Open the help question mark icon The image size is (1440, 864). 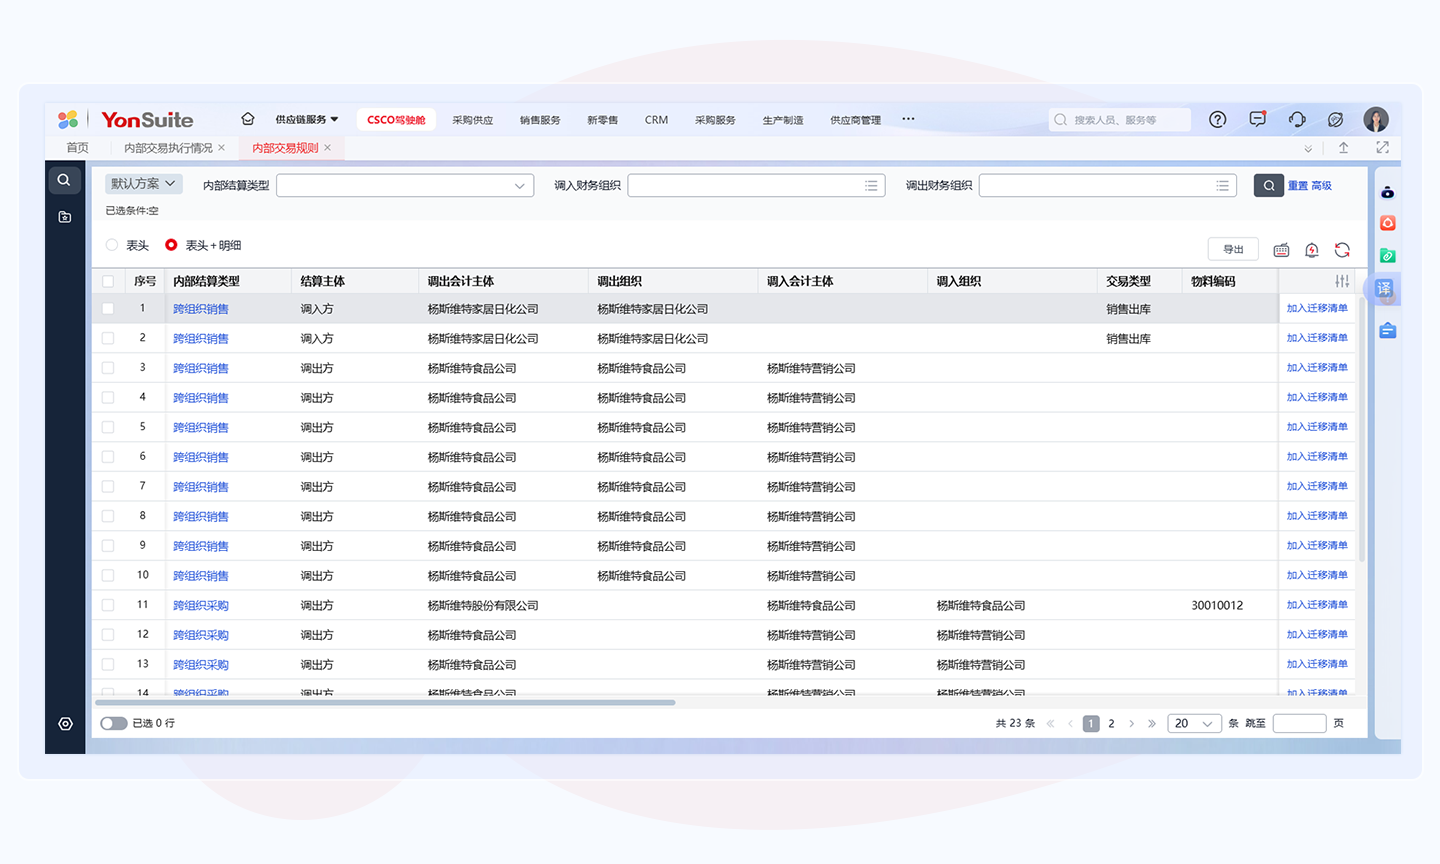click(x=1217, y=119)
